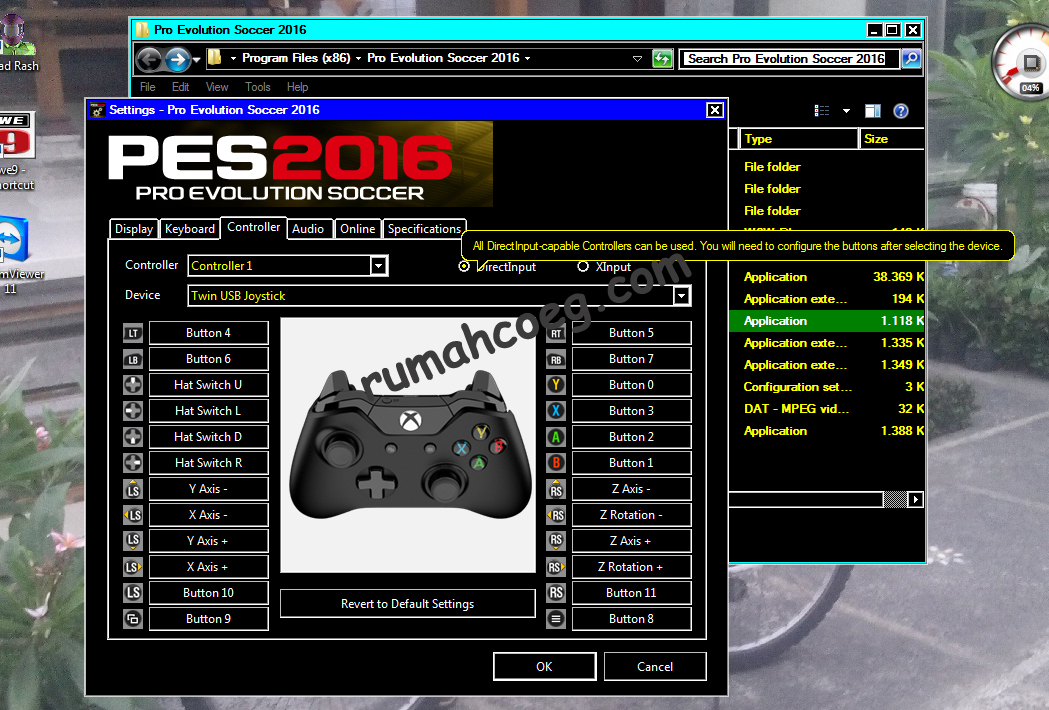The height and width of the screenshot is (710, 1049).
Task: Switch to the Display tab
Action: tap(134, 229)
